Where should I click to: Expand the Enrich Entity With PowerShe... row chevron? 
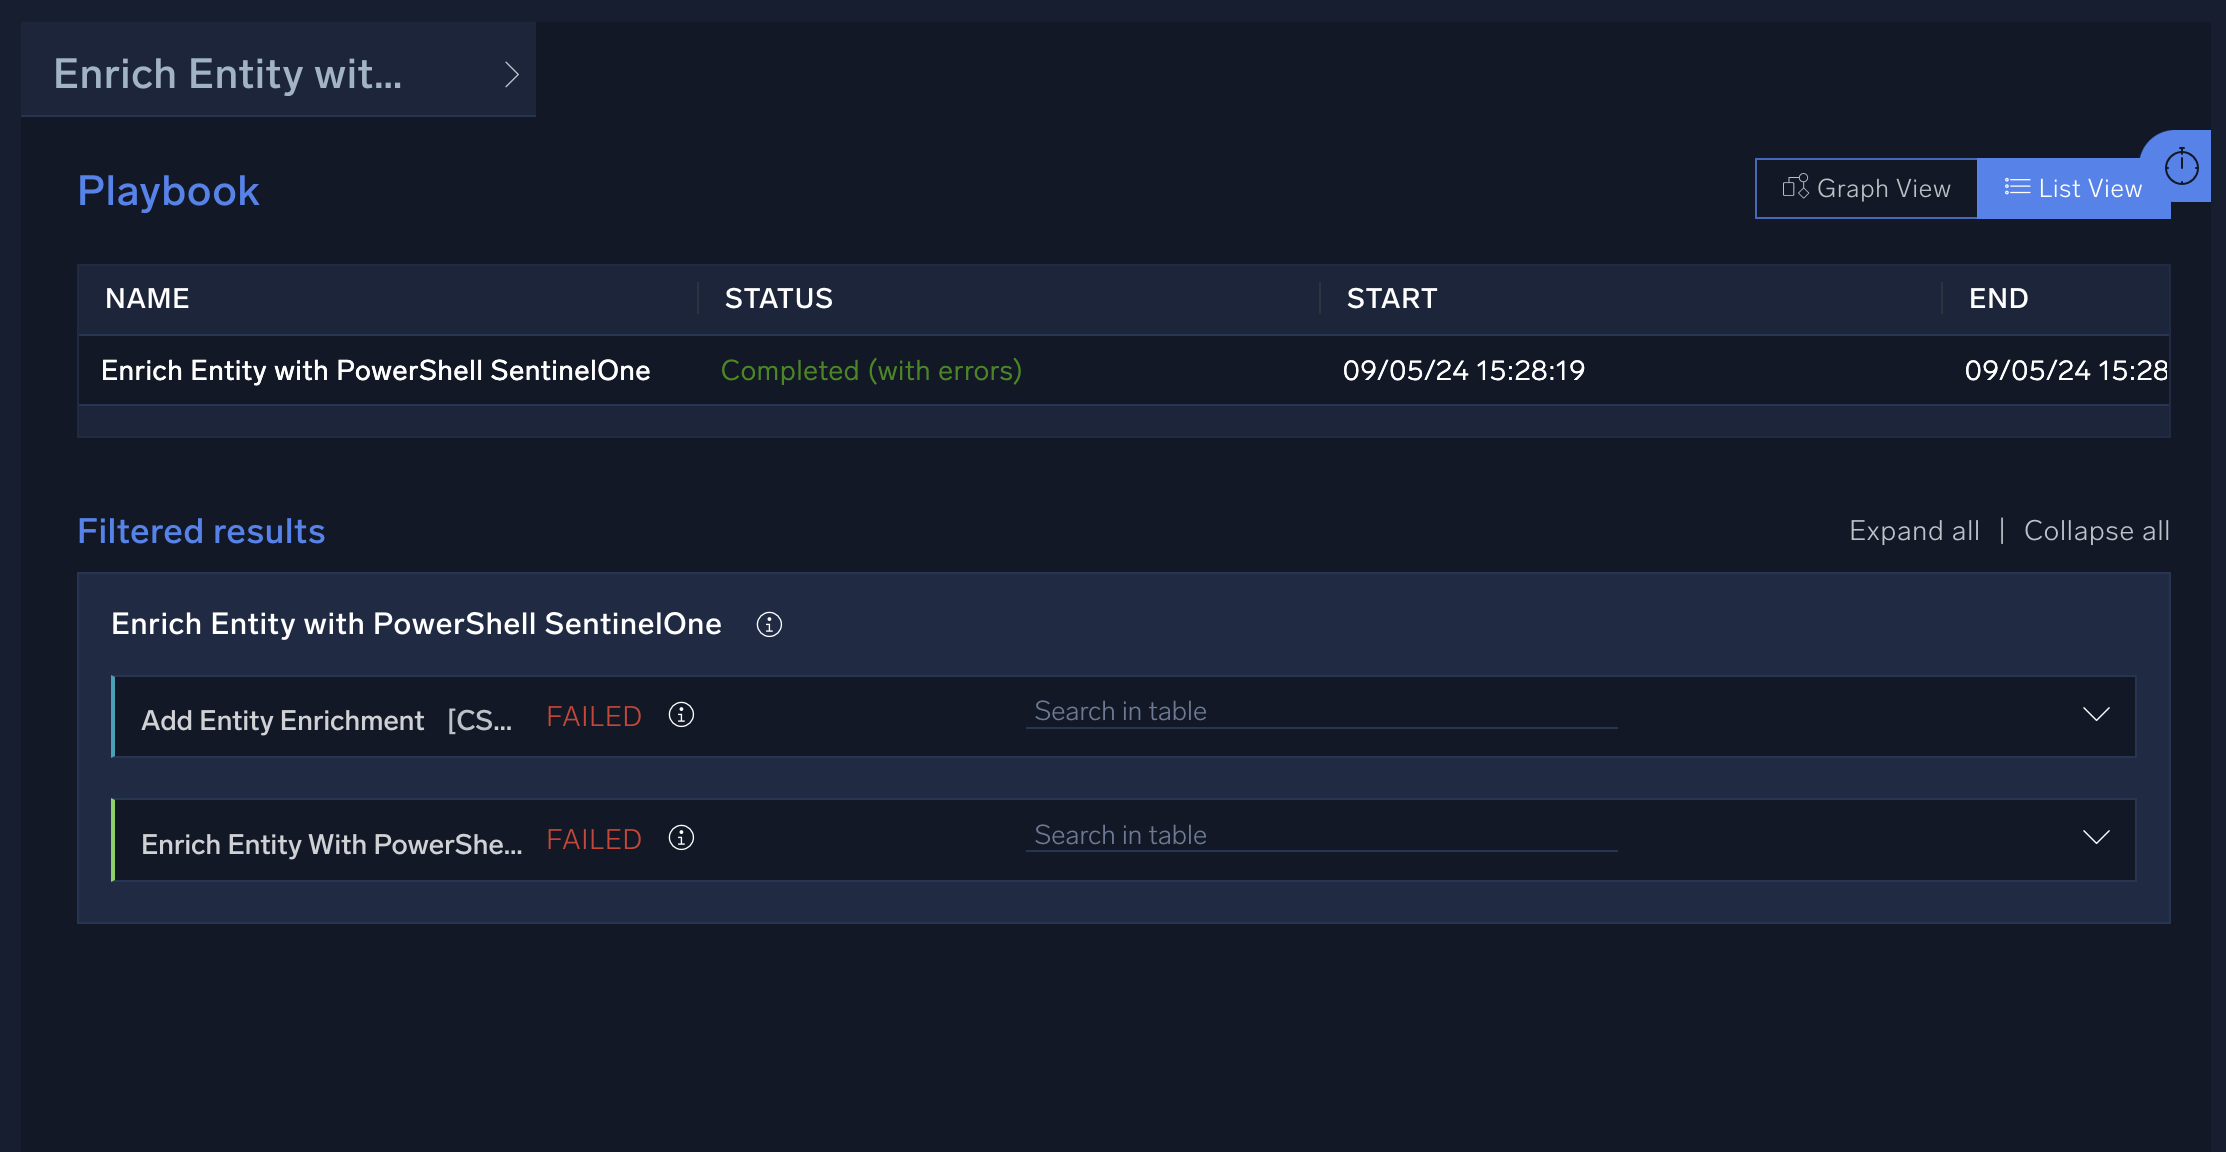pos(2096,837)
